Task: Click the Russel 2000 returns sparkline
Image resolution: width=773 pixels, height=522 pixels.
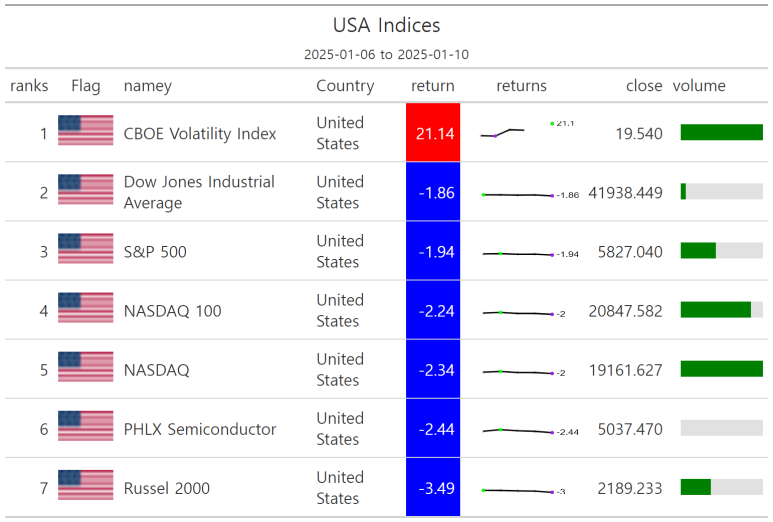Action: (524, 491)
